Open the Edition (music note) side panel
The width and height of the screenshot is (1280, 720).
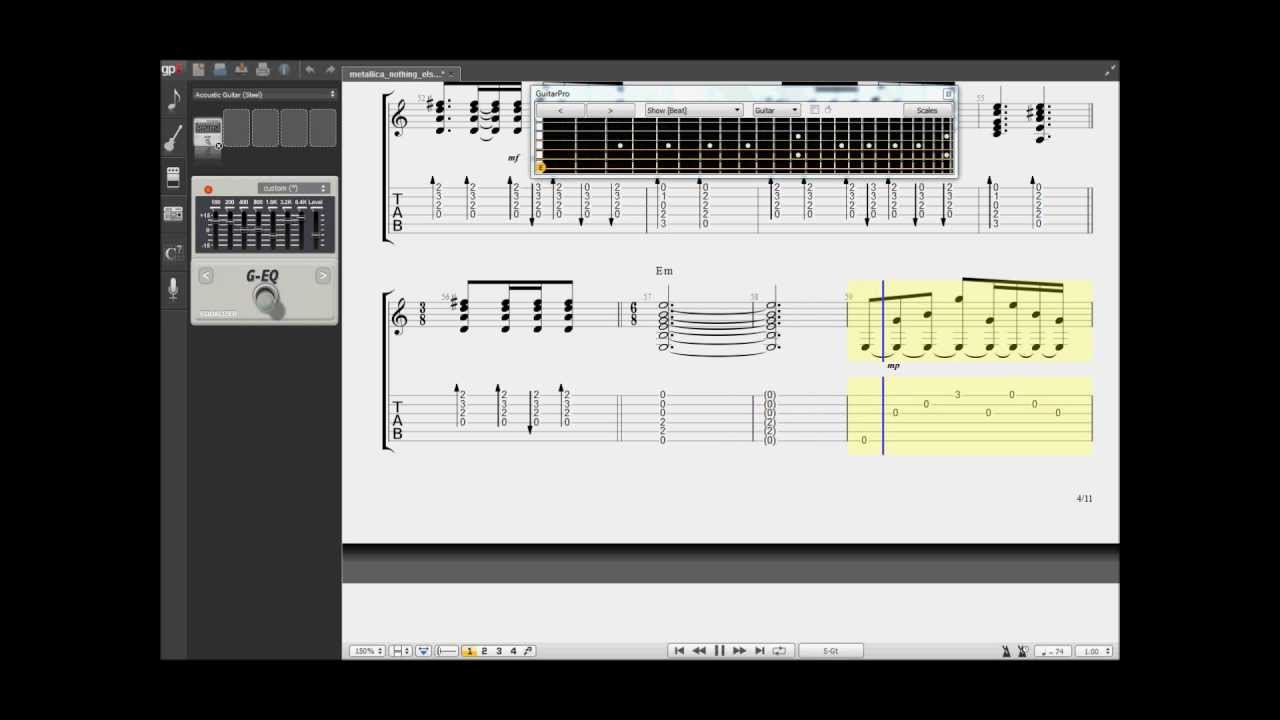click(x=174, y=100)
